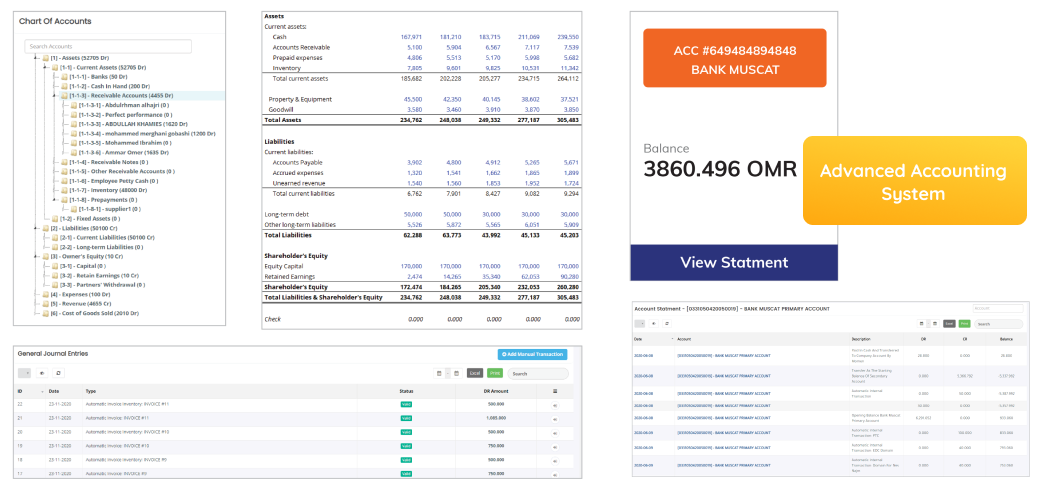This screenshot has width=1050, height=500.
Task: Select account [1-1-3-1] Abdulrhman alhajri
Action: pyautogui.click(x=124, y=105)
